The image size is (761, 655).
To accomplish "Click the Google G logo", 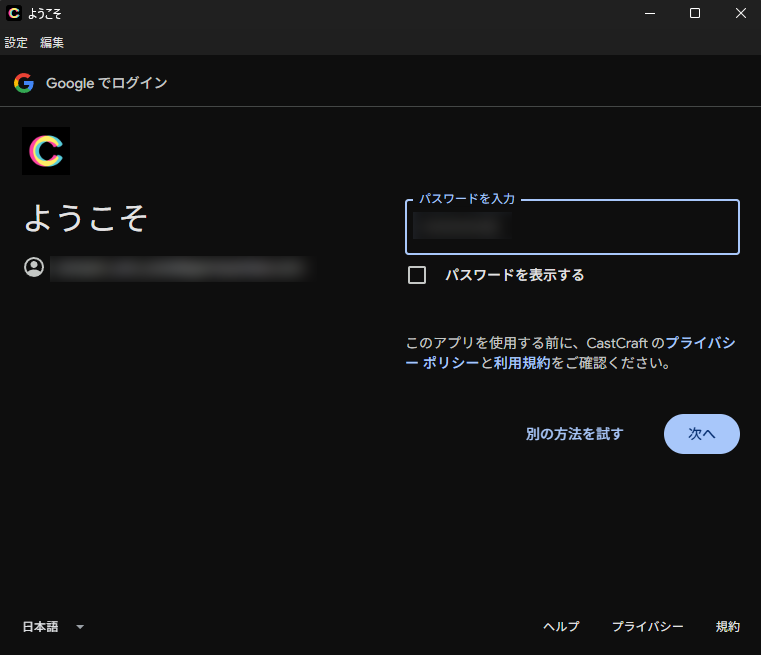I will (x=24, y=83).
